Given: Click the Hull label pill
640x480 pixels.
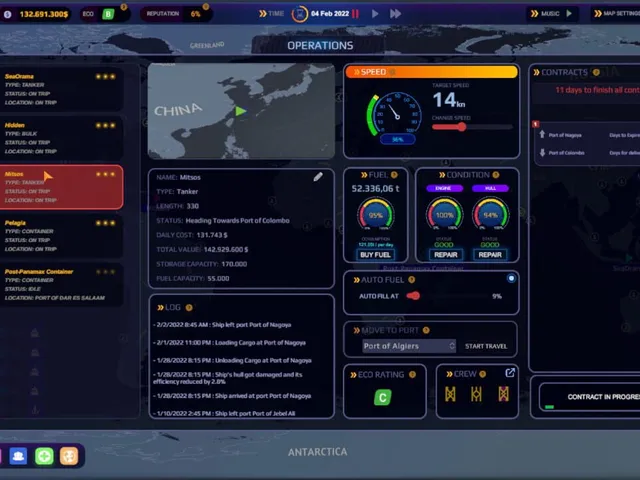Looking at the screenshot, I should 490,188.
